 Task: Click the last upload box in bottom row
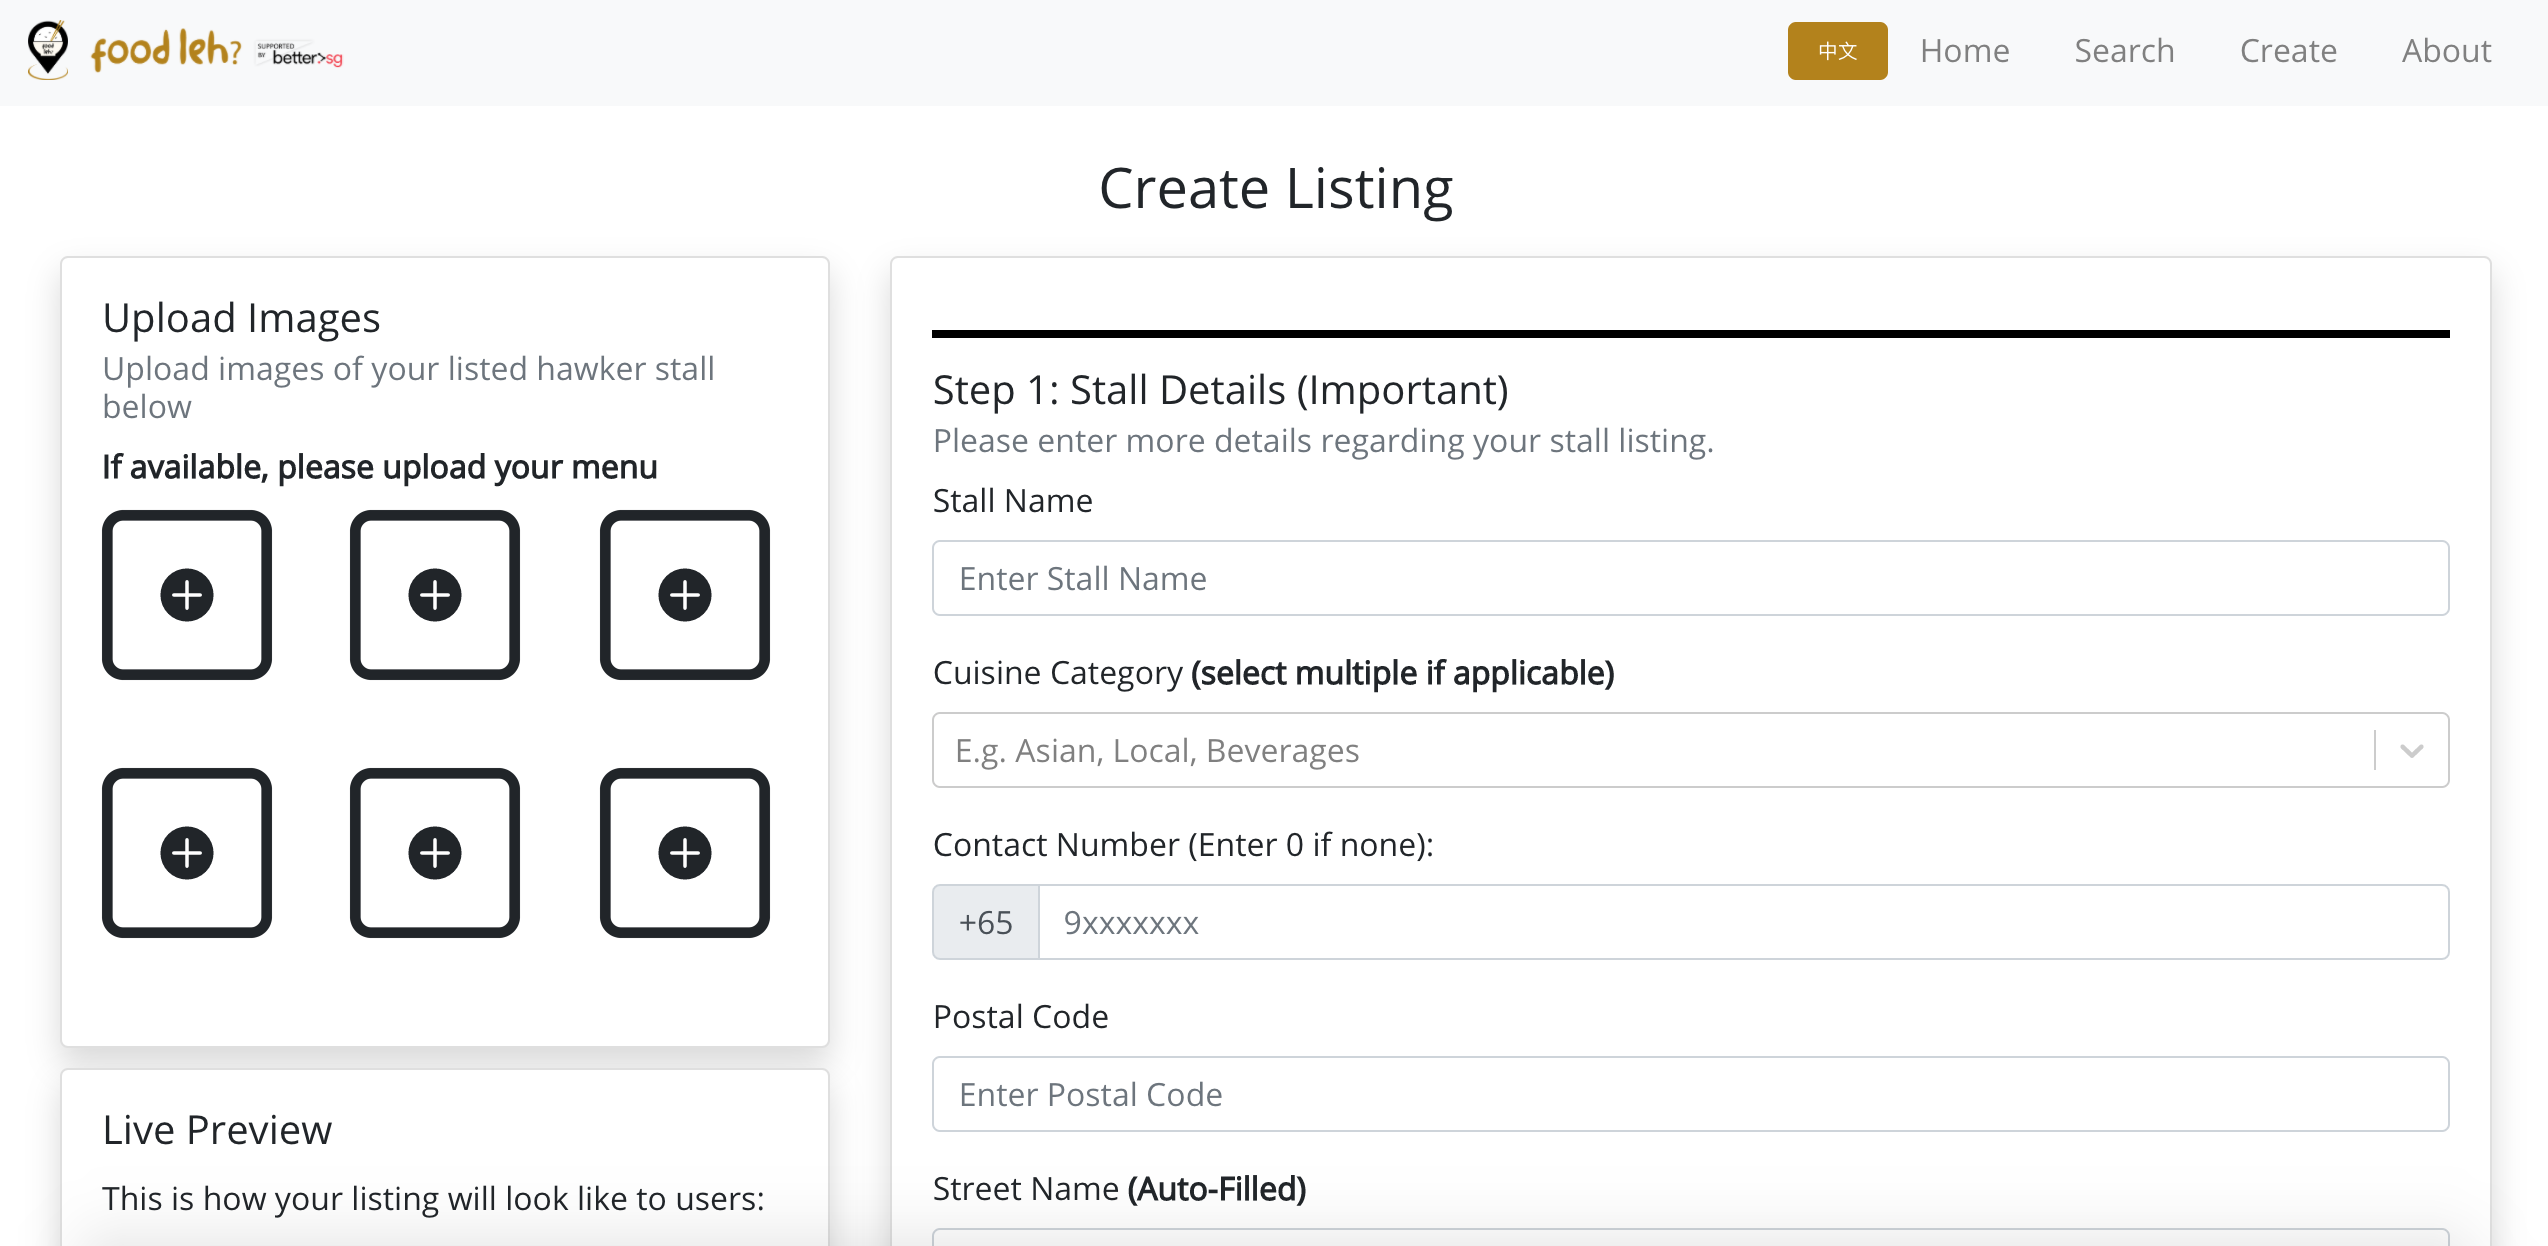click(x=685, y=853)
